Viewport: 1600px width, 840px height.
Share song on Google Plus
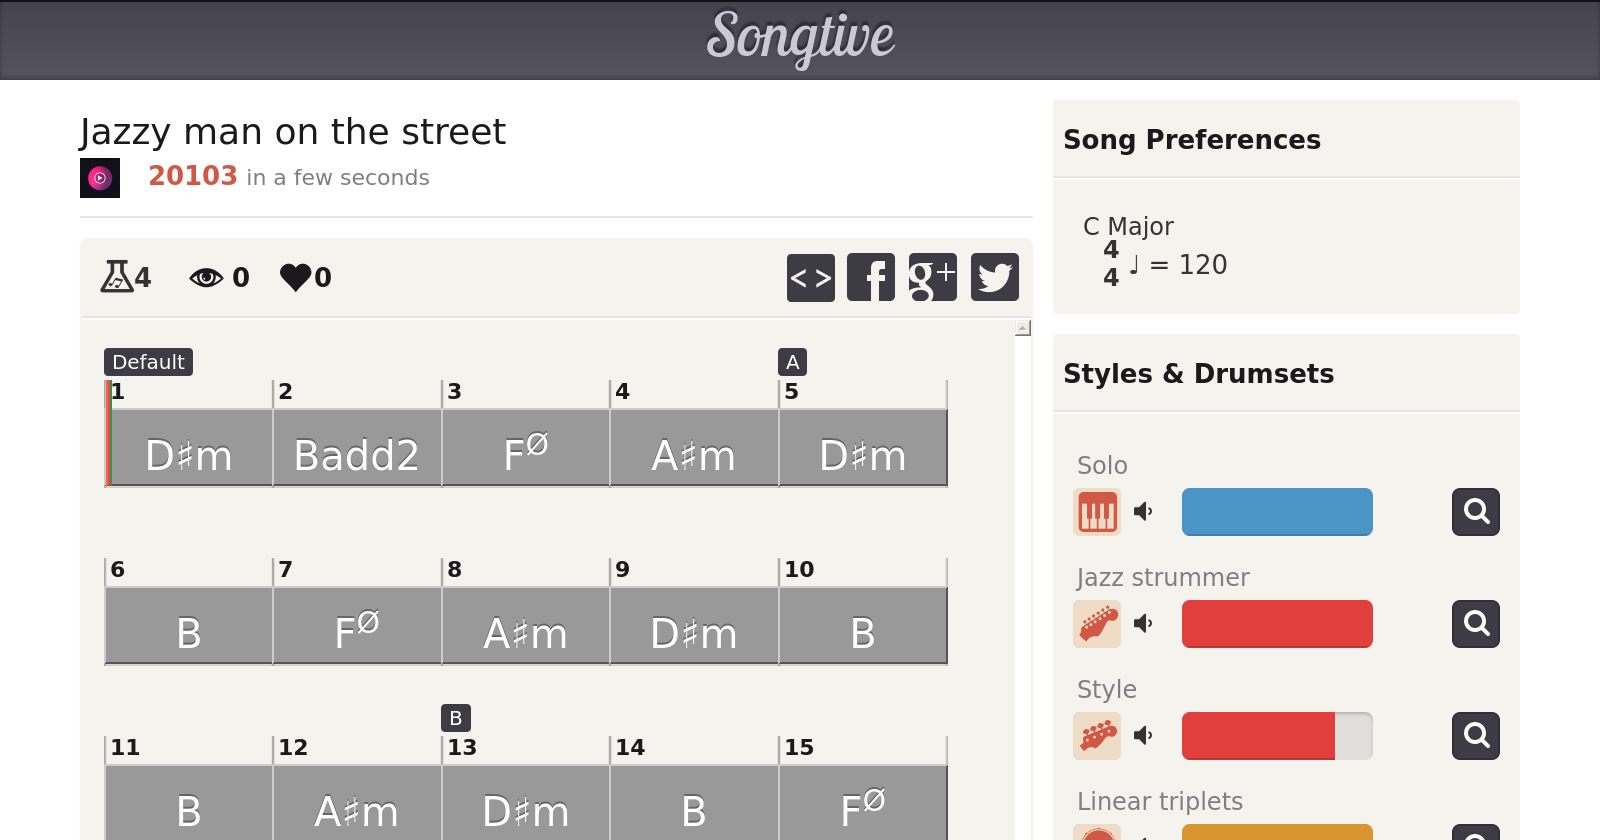[932, 277]
